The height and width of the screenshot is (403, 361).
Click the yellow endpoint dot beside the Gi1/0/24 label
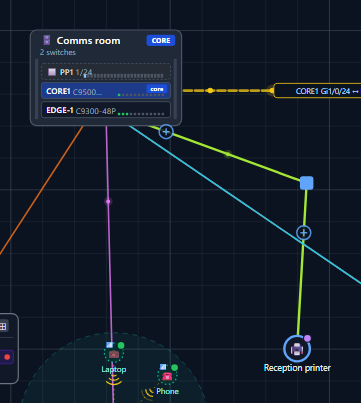coord(272,90)
